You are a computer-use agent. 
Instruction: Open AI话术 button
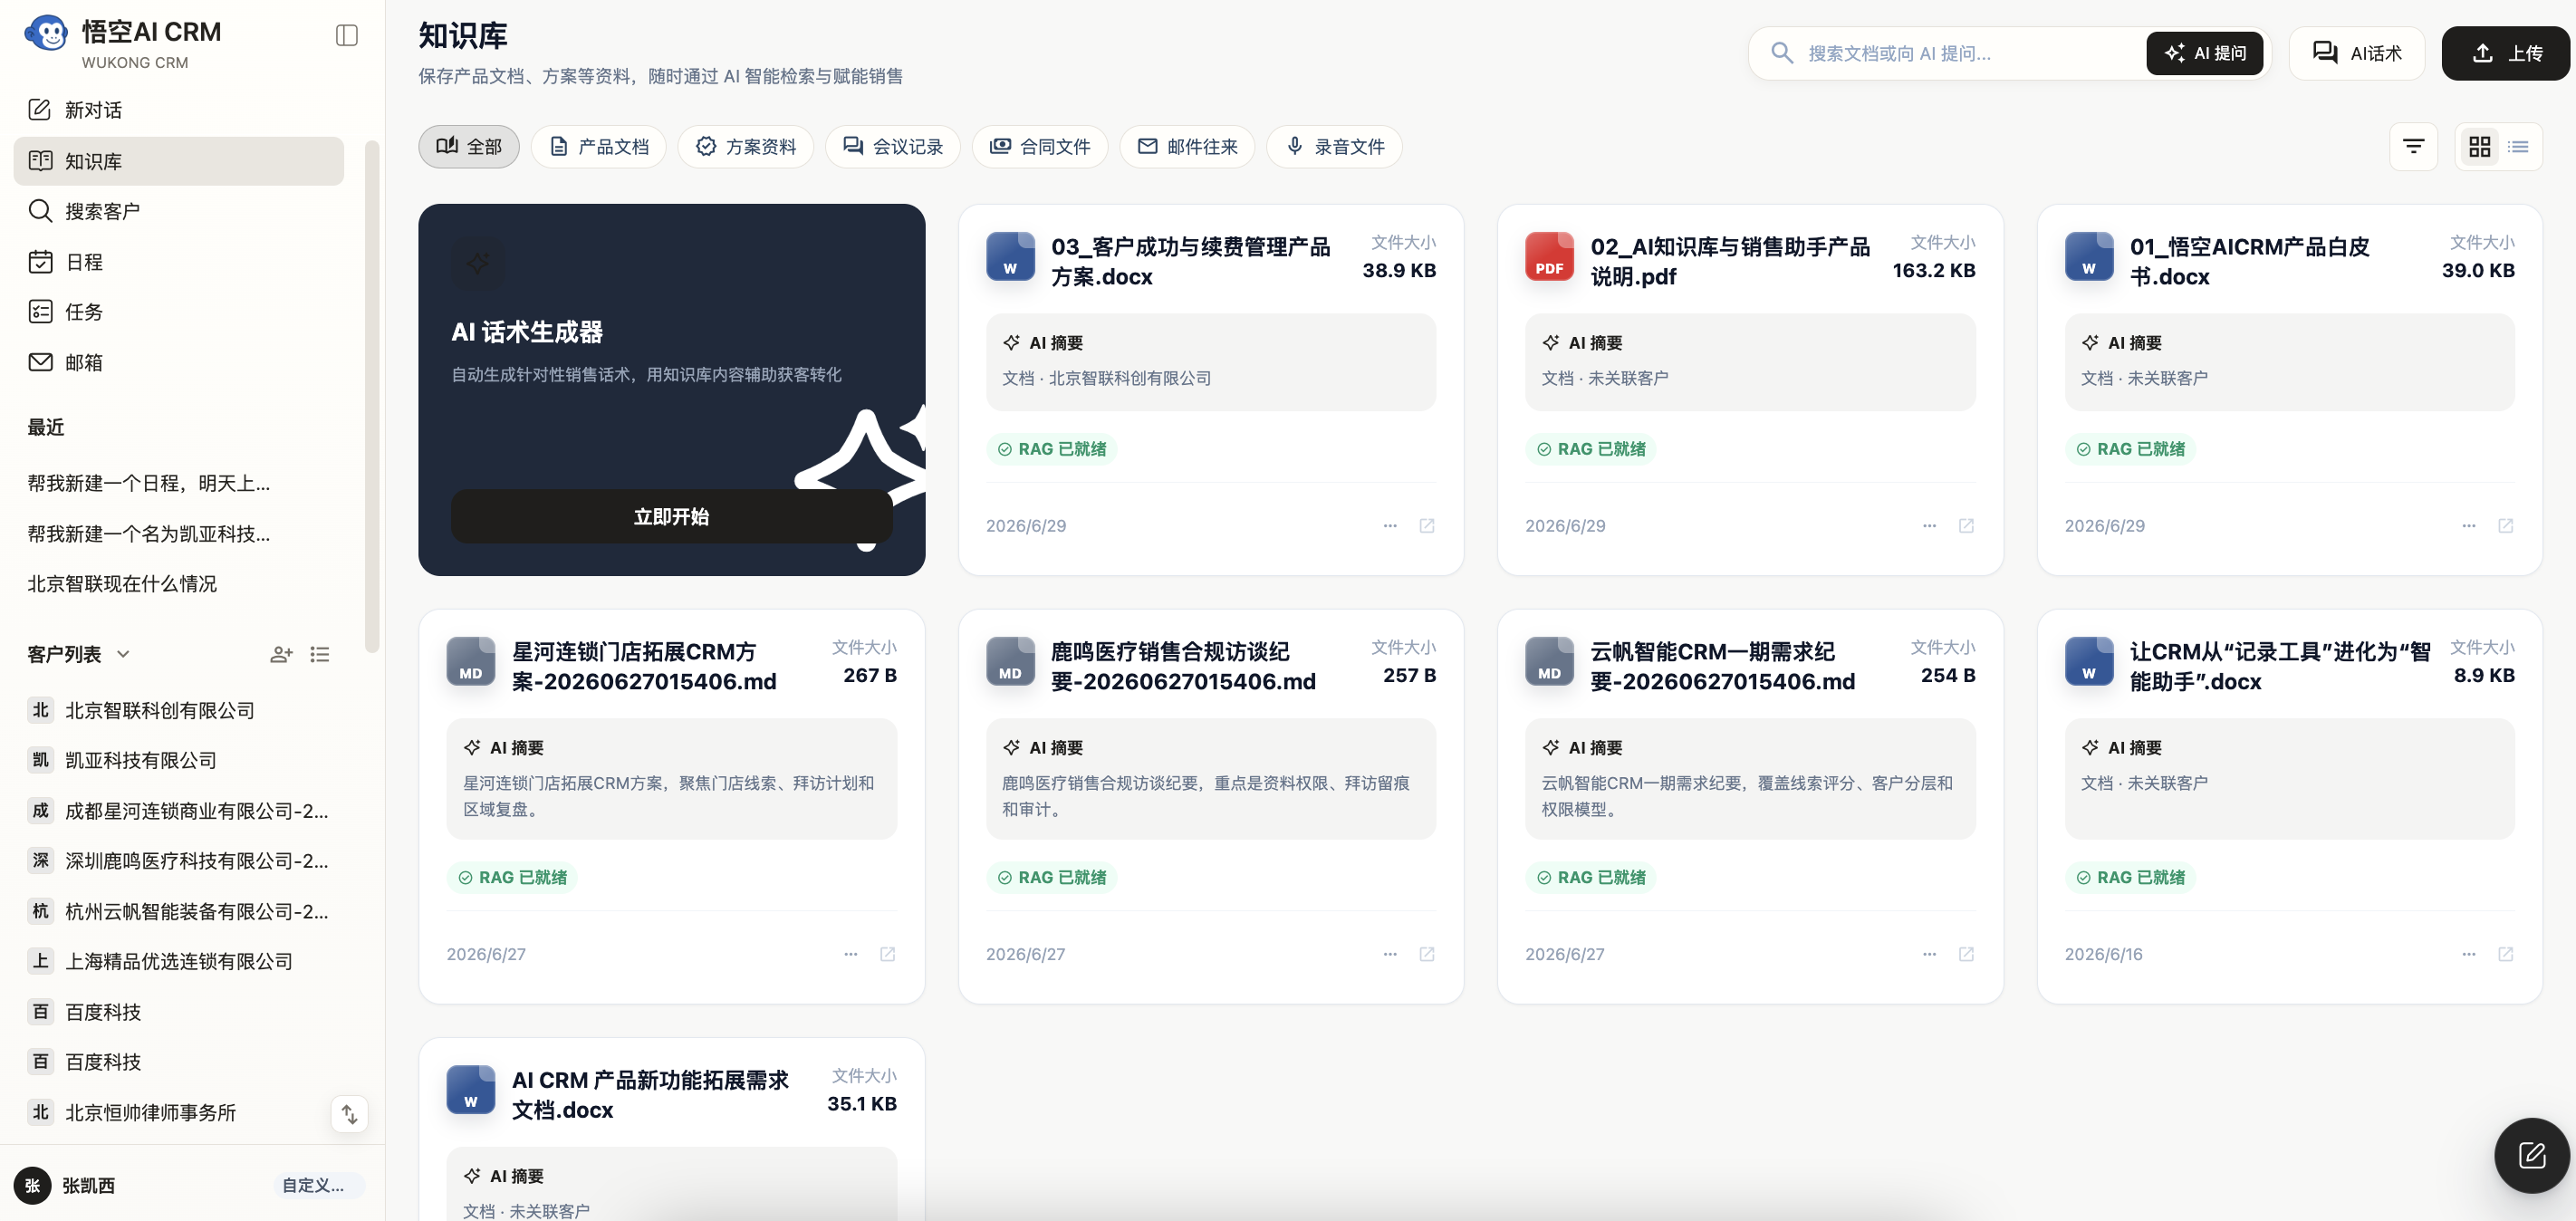click(2356, 53)
